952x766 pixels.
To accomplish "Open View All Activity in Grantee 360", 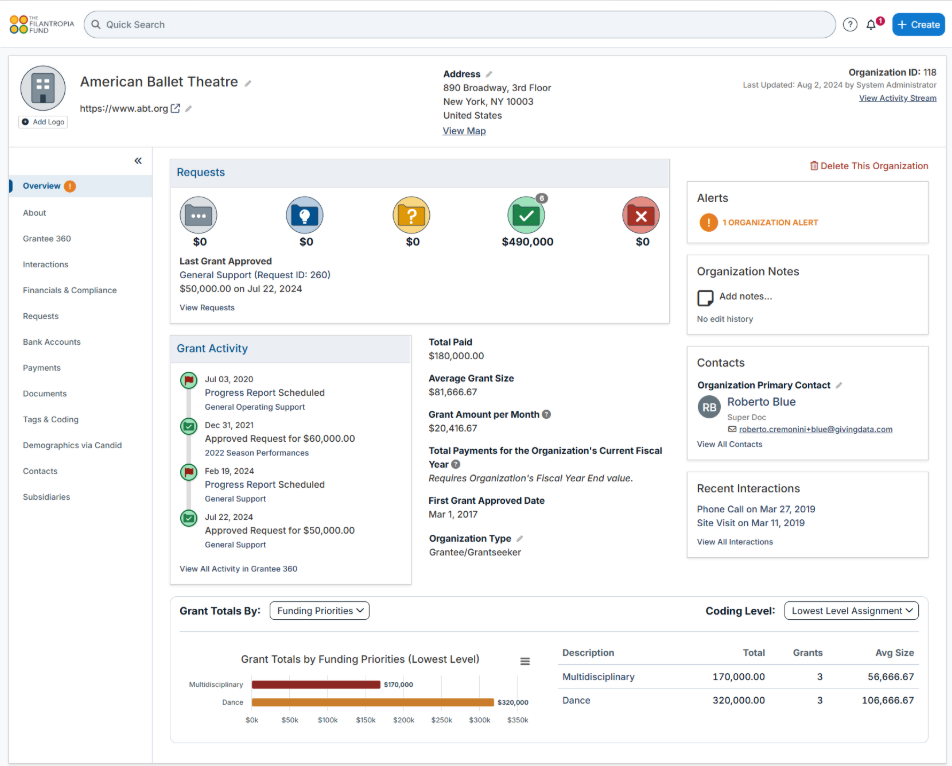I will pyautogui.click(x=239, y=569).
